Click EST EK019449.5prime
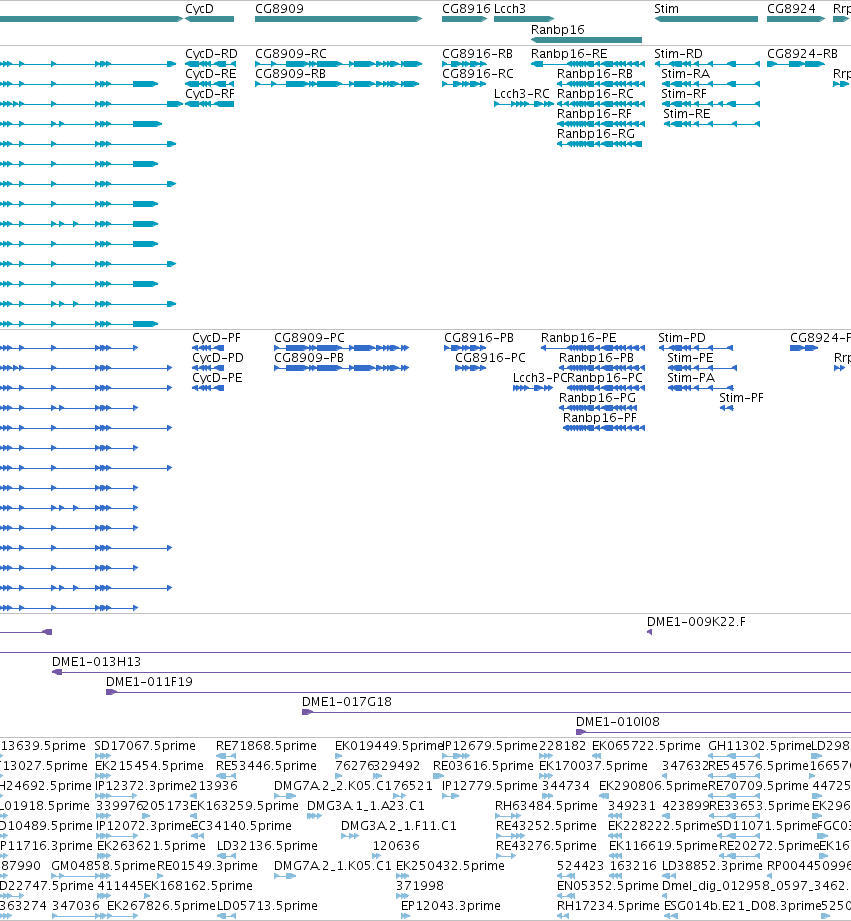The height and width of the screenshot is (921, 851). 339,757
